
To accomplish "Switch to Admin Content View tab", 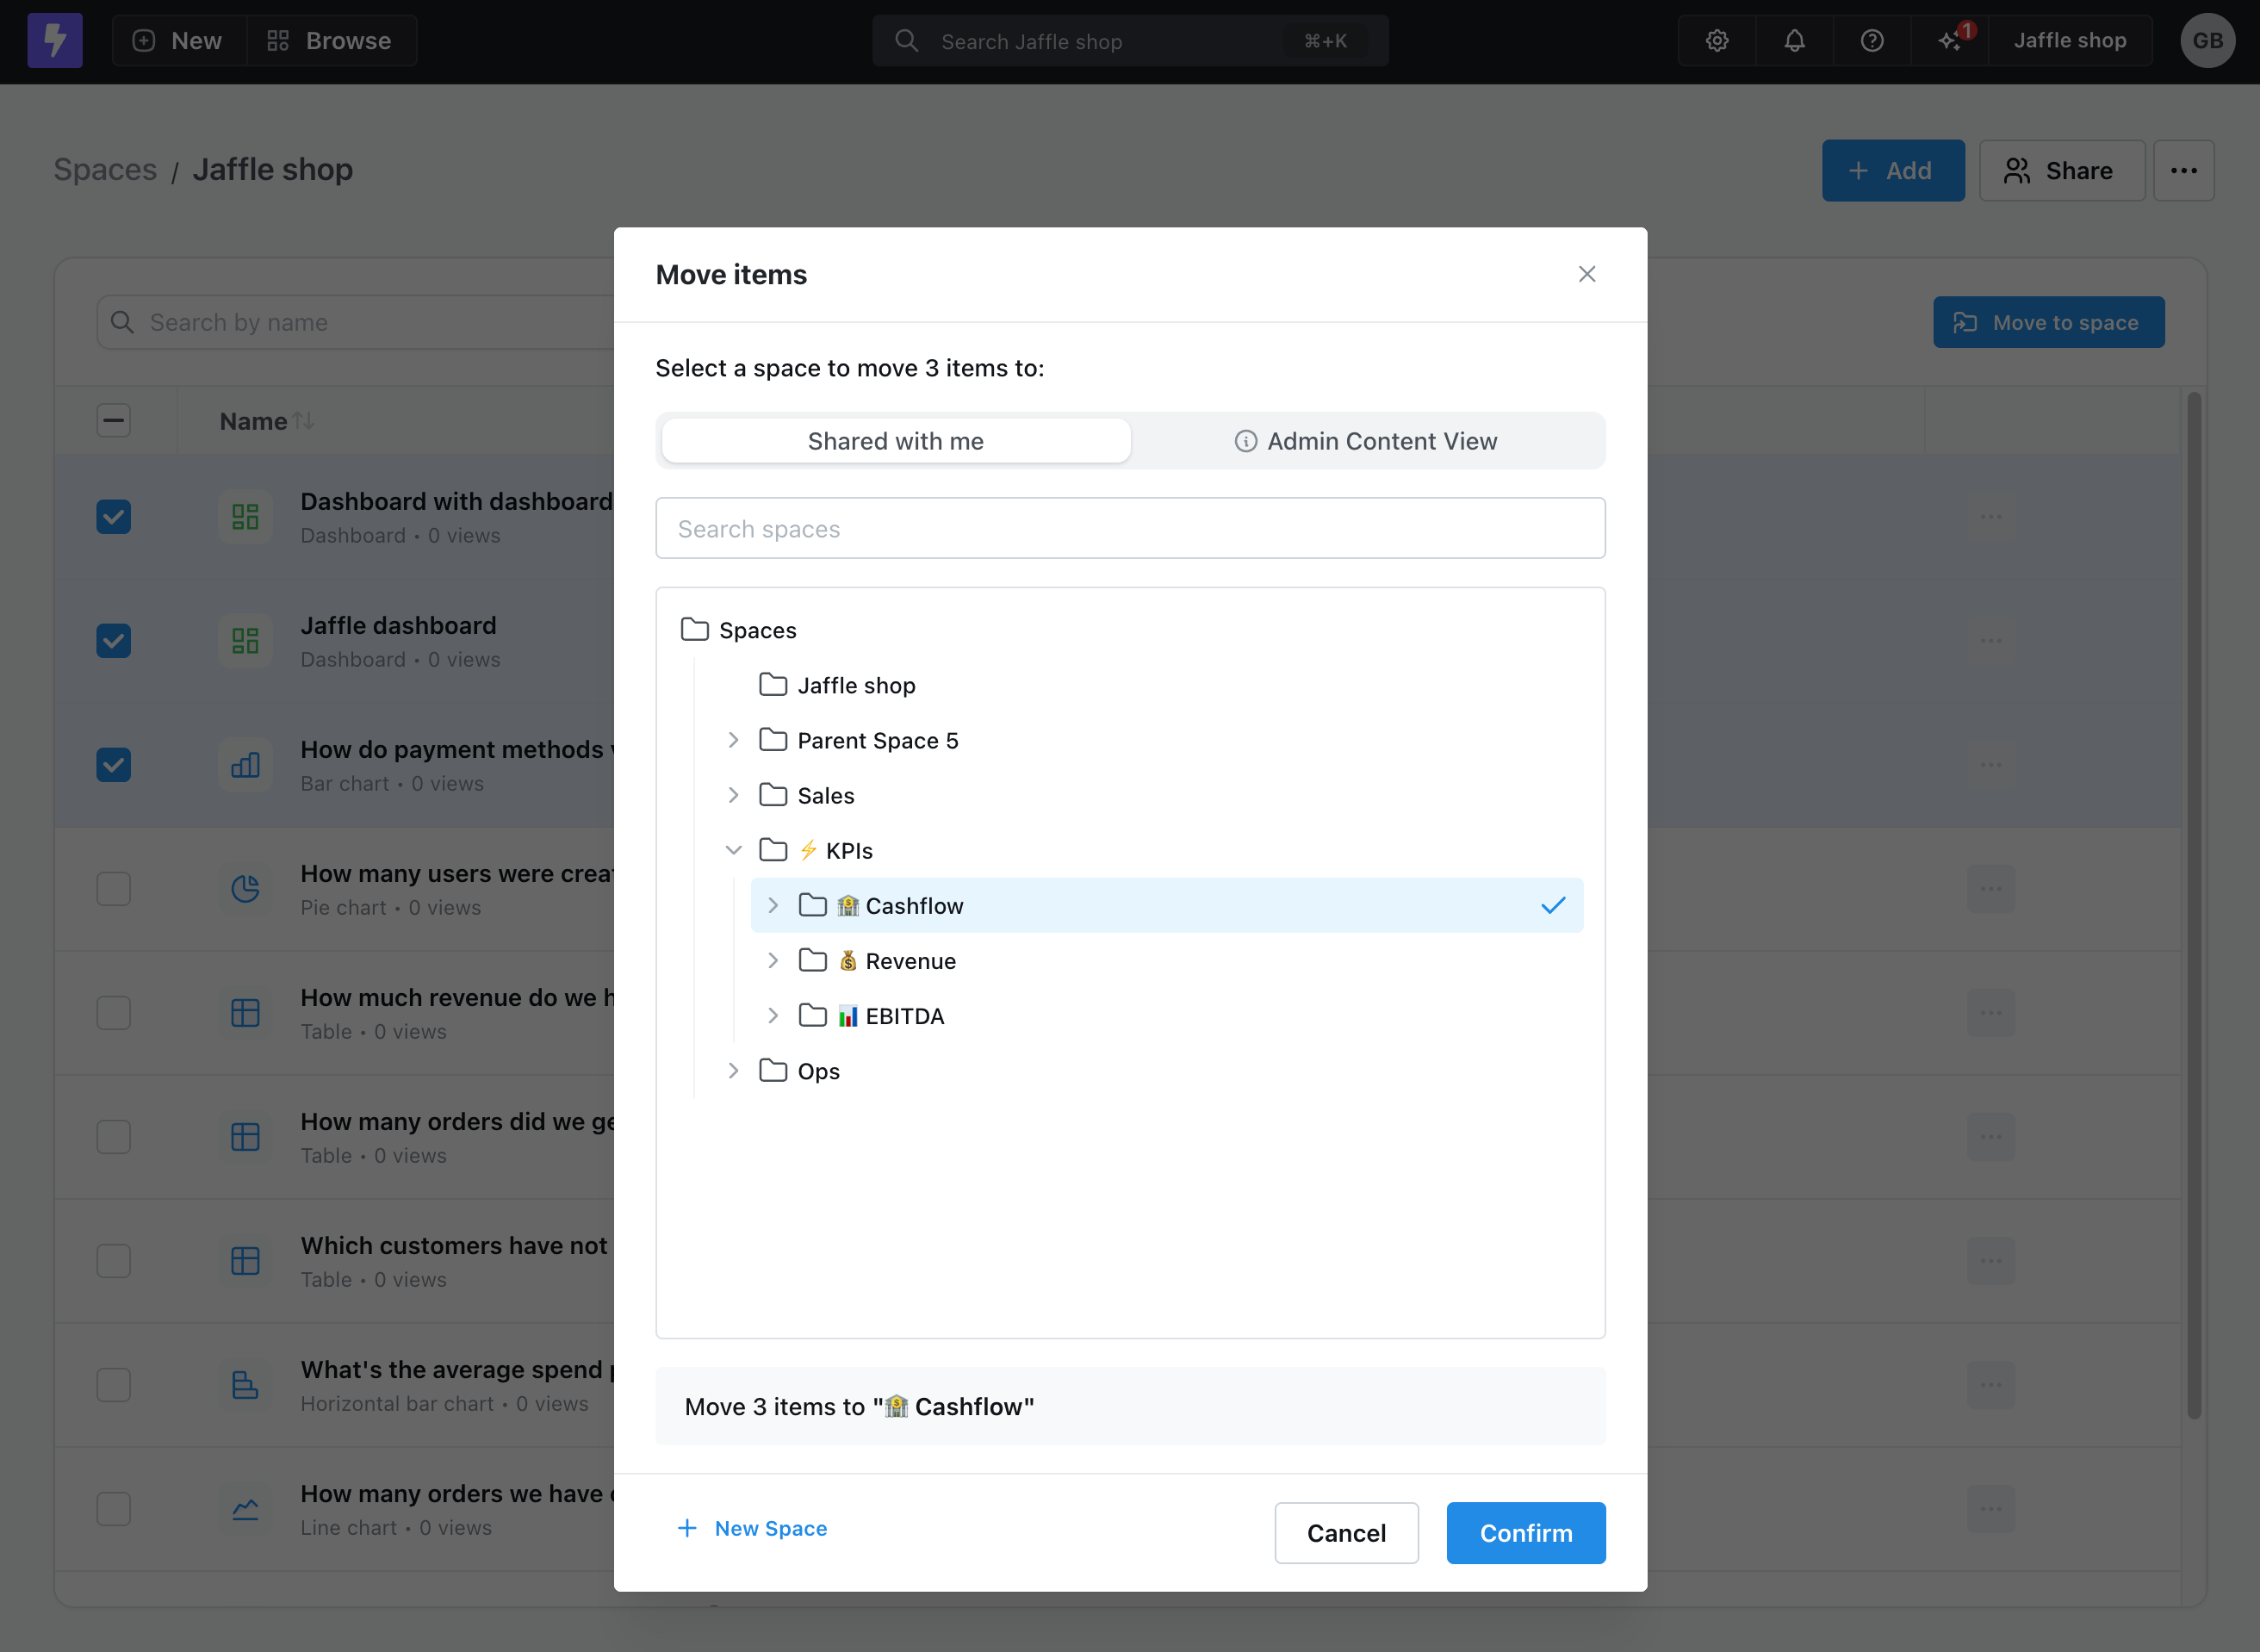I will point(1367,441).
